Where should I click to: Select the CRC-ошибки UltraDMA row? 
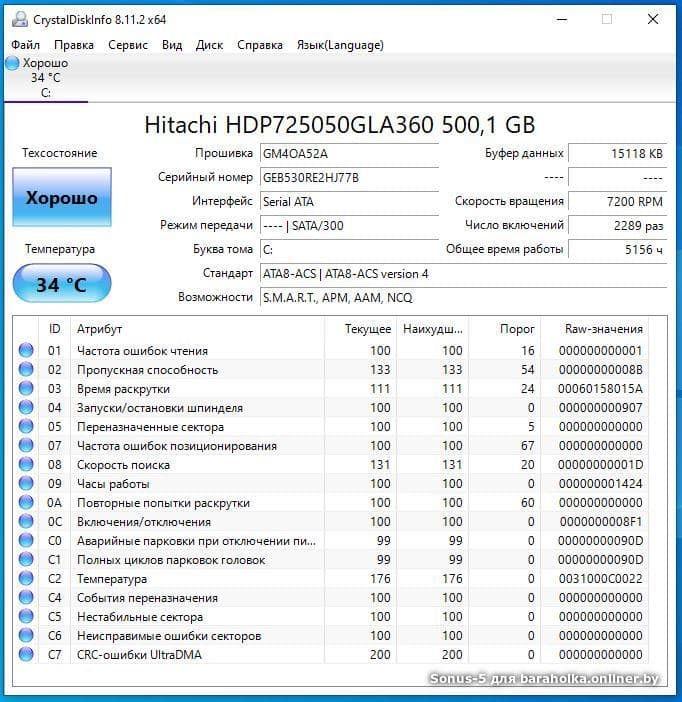(331, 655)
